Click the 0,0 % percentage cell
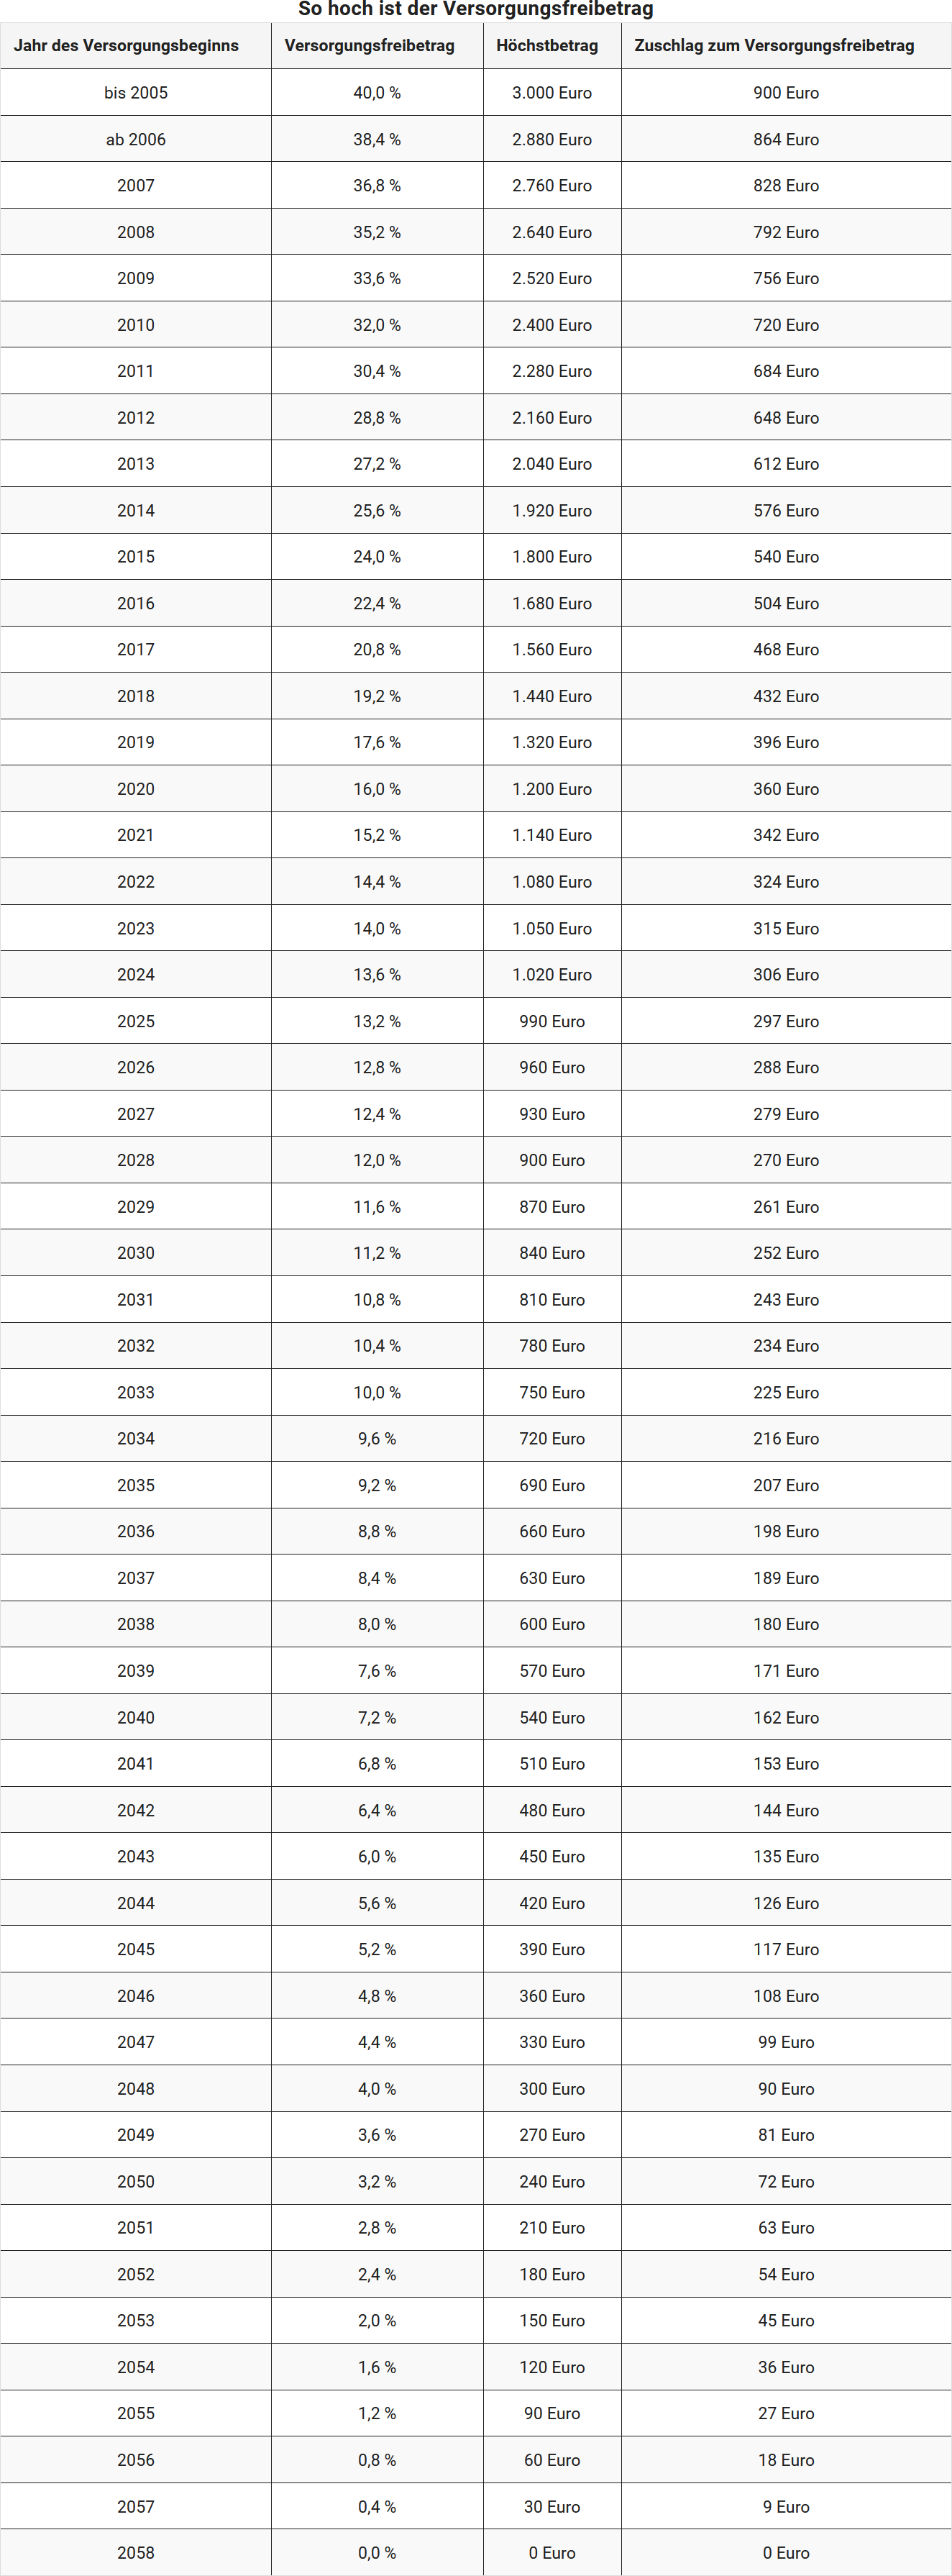Viewport: 952px width, 2576px height. coord(377,2553)
